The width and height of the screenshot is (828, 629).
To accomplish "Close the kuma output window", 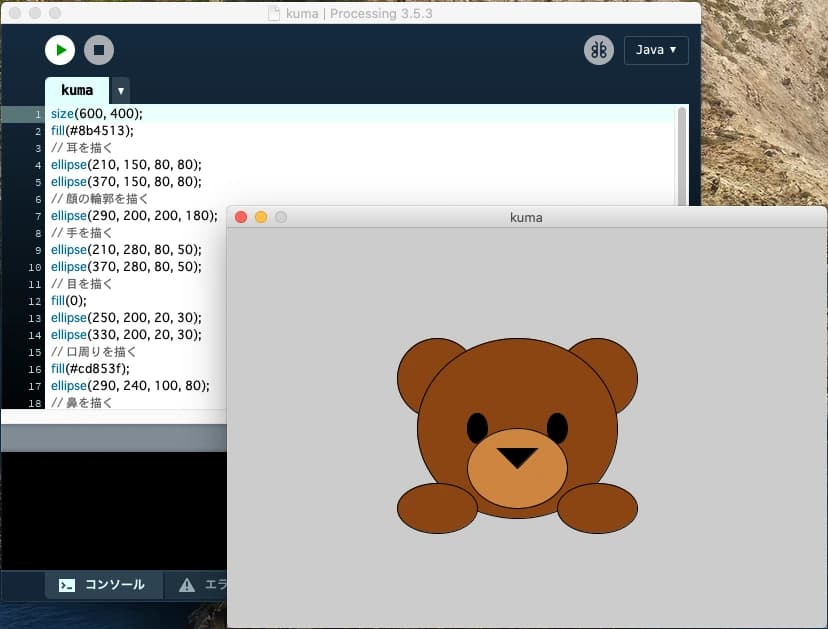I will 241,217.
